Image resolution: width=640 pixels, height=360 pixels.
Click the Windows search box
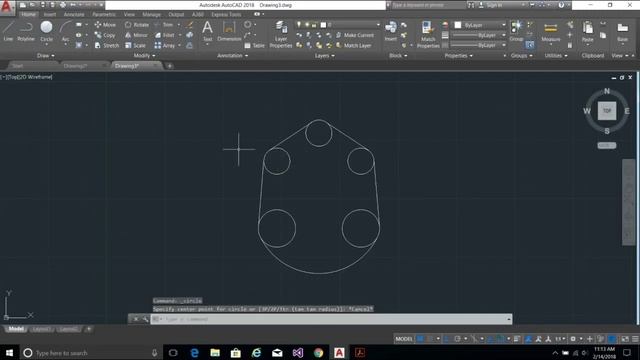point(91,353)
